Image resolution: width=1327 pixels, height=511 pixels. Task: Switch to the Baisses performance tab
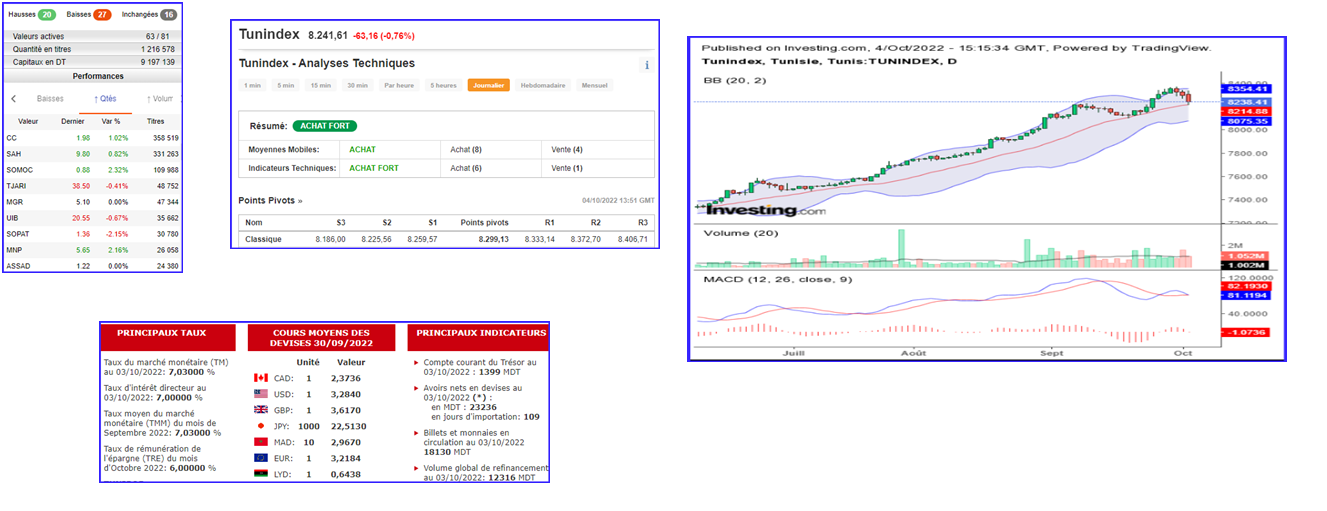point(50,99)
